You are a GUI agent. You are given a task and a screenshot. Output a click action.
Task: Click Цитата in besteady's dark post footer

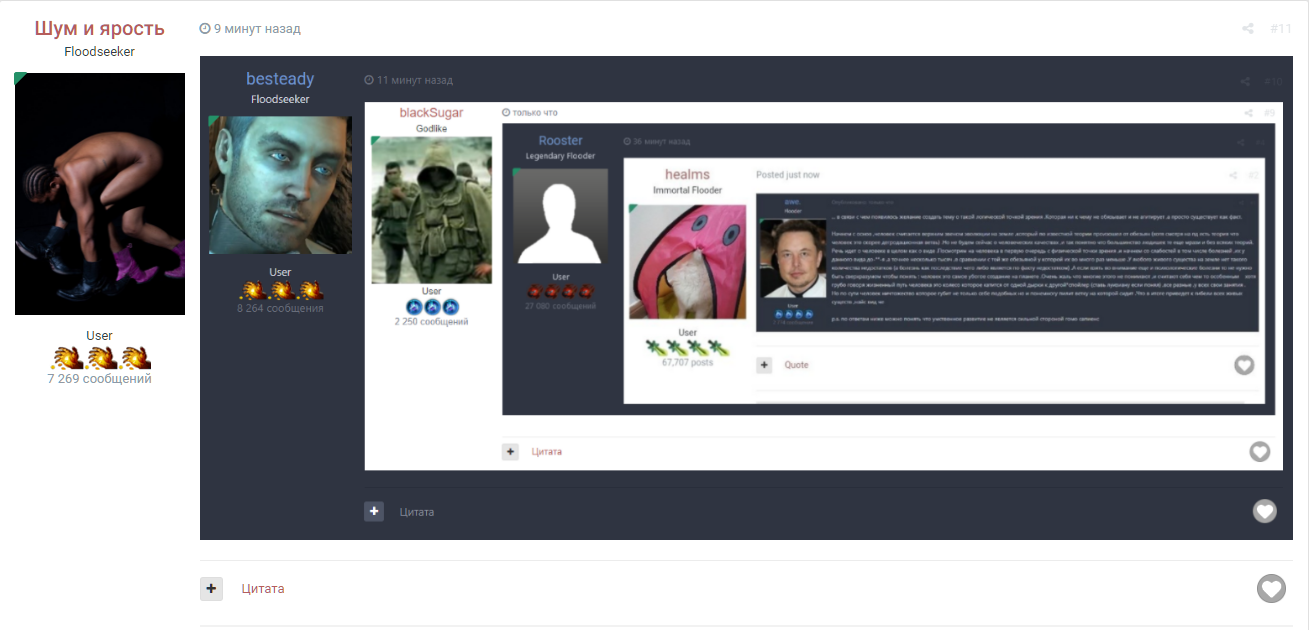pyautogui.click(x=417, y=512)
